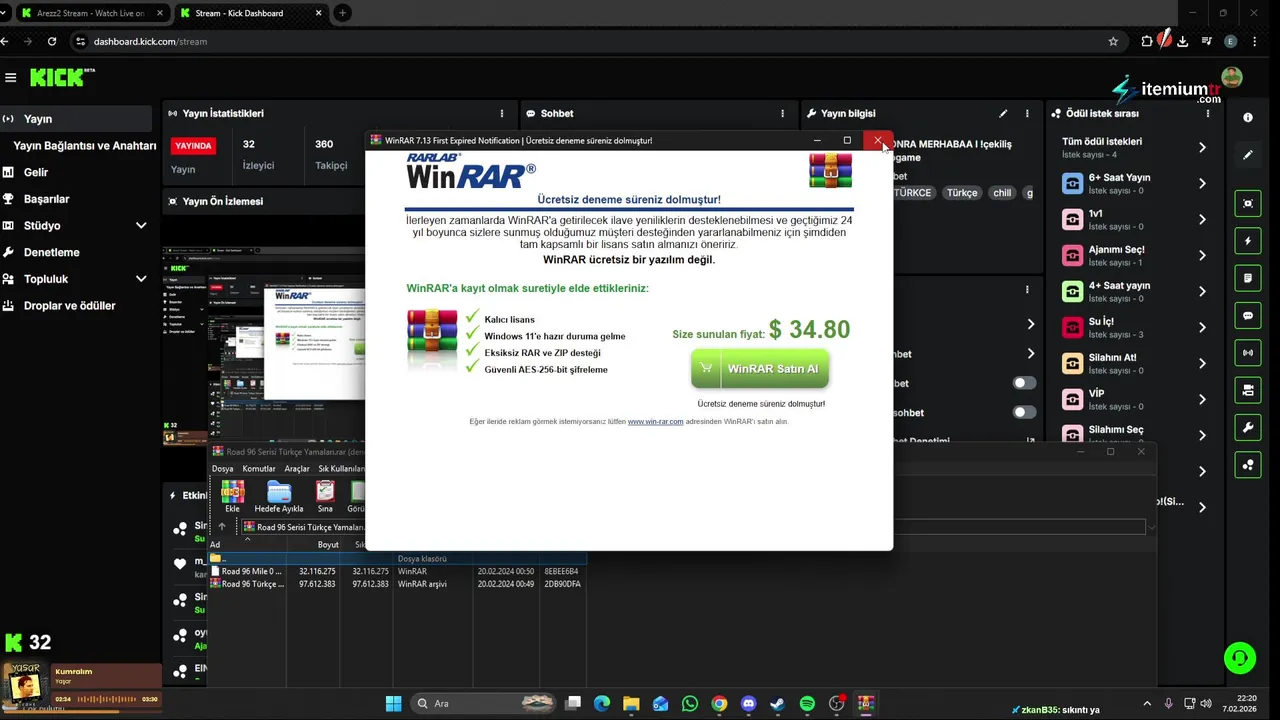Click the Hedefe Ayıkla extract icon
The image size is (1280, 720).
click(x=279, y=496)
